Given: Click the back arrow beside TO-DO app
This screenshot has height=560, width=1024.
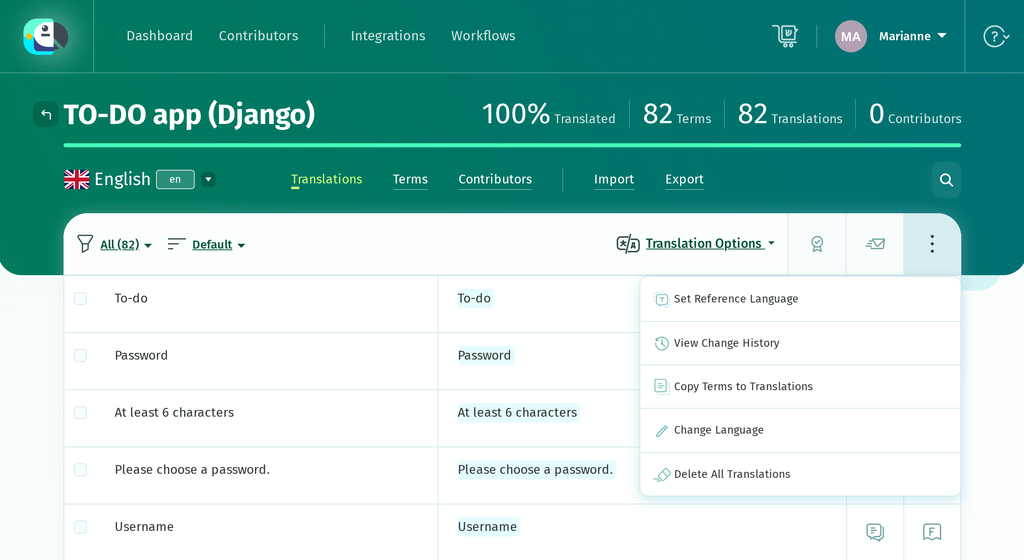Looking at the screenshot, I should (46, 115).
